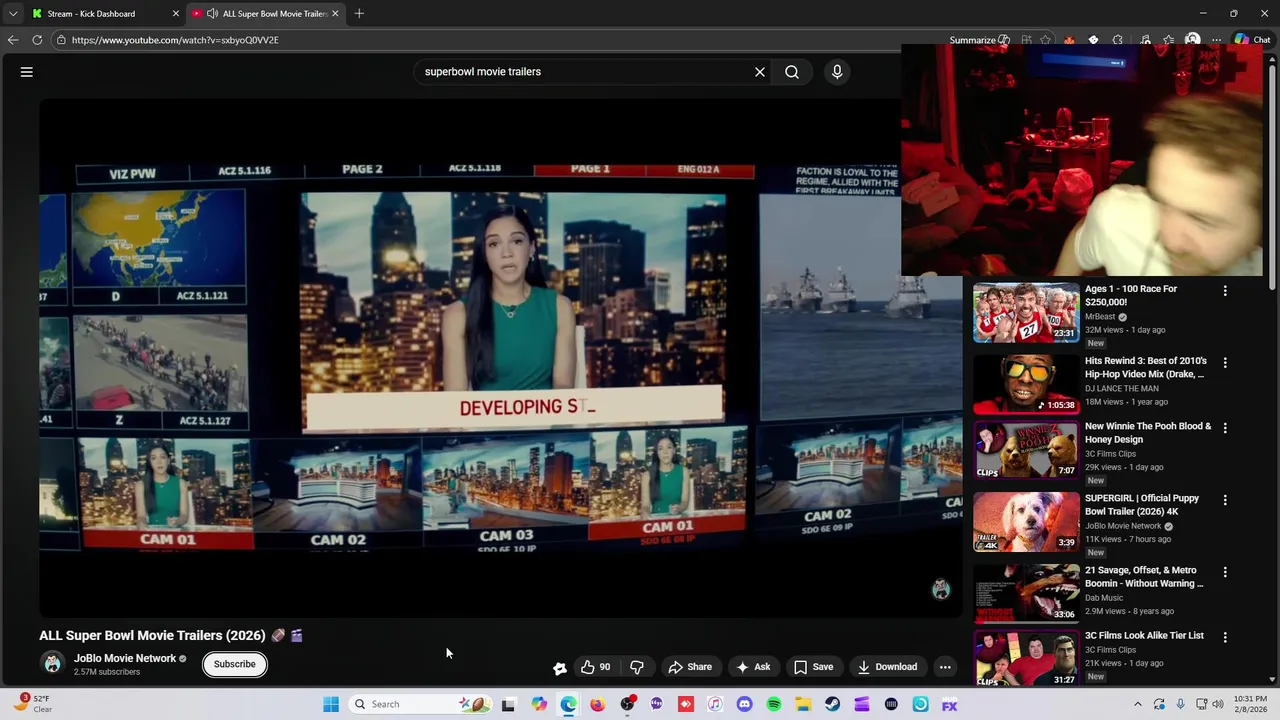Open 3C Films Look Alike Tier List title
This screenshot has width=1280, height=720.
click(x=1144, y=635)
